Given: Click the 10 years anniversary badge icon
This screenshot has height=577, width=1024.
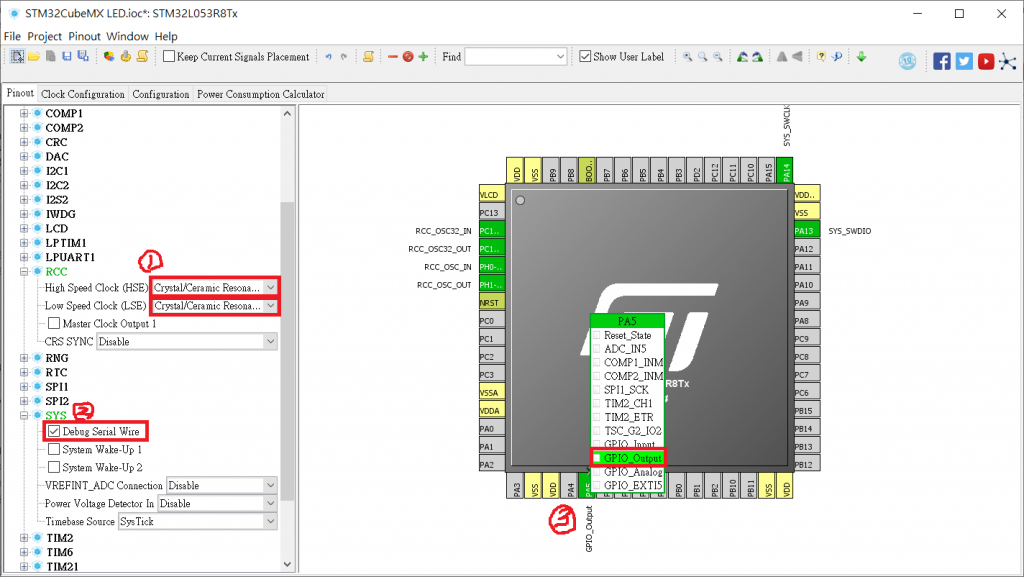Looking at the screenshot, I should tap(908, 61).
